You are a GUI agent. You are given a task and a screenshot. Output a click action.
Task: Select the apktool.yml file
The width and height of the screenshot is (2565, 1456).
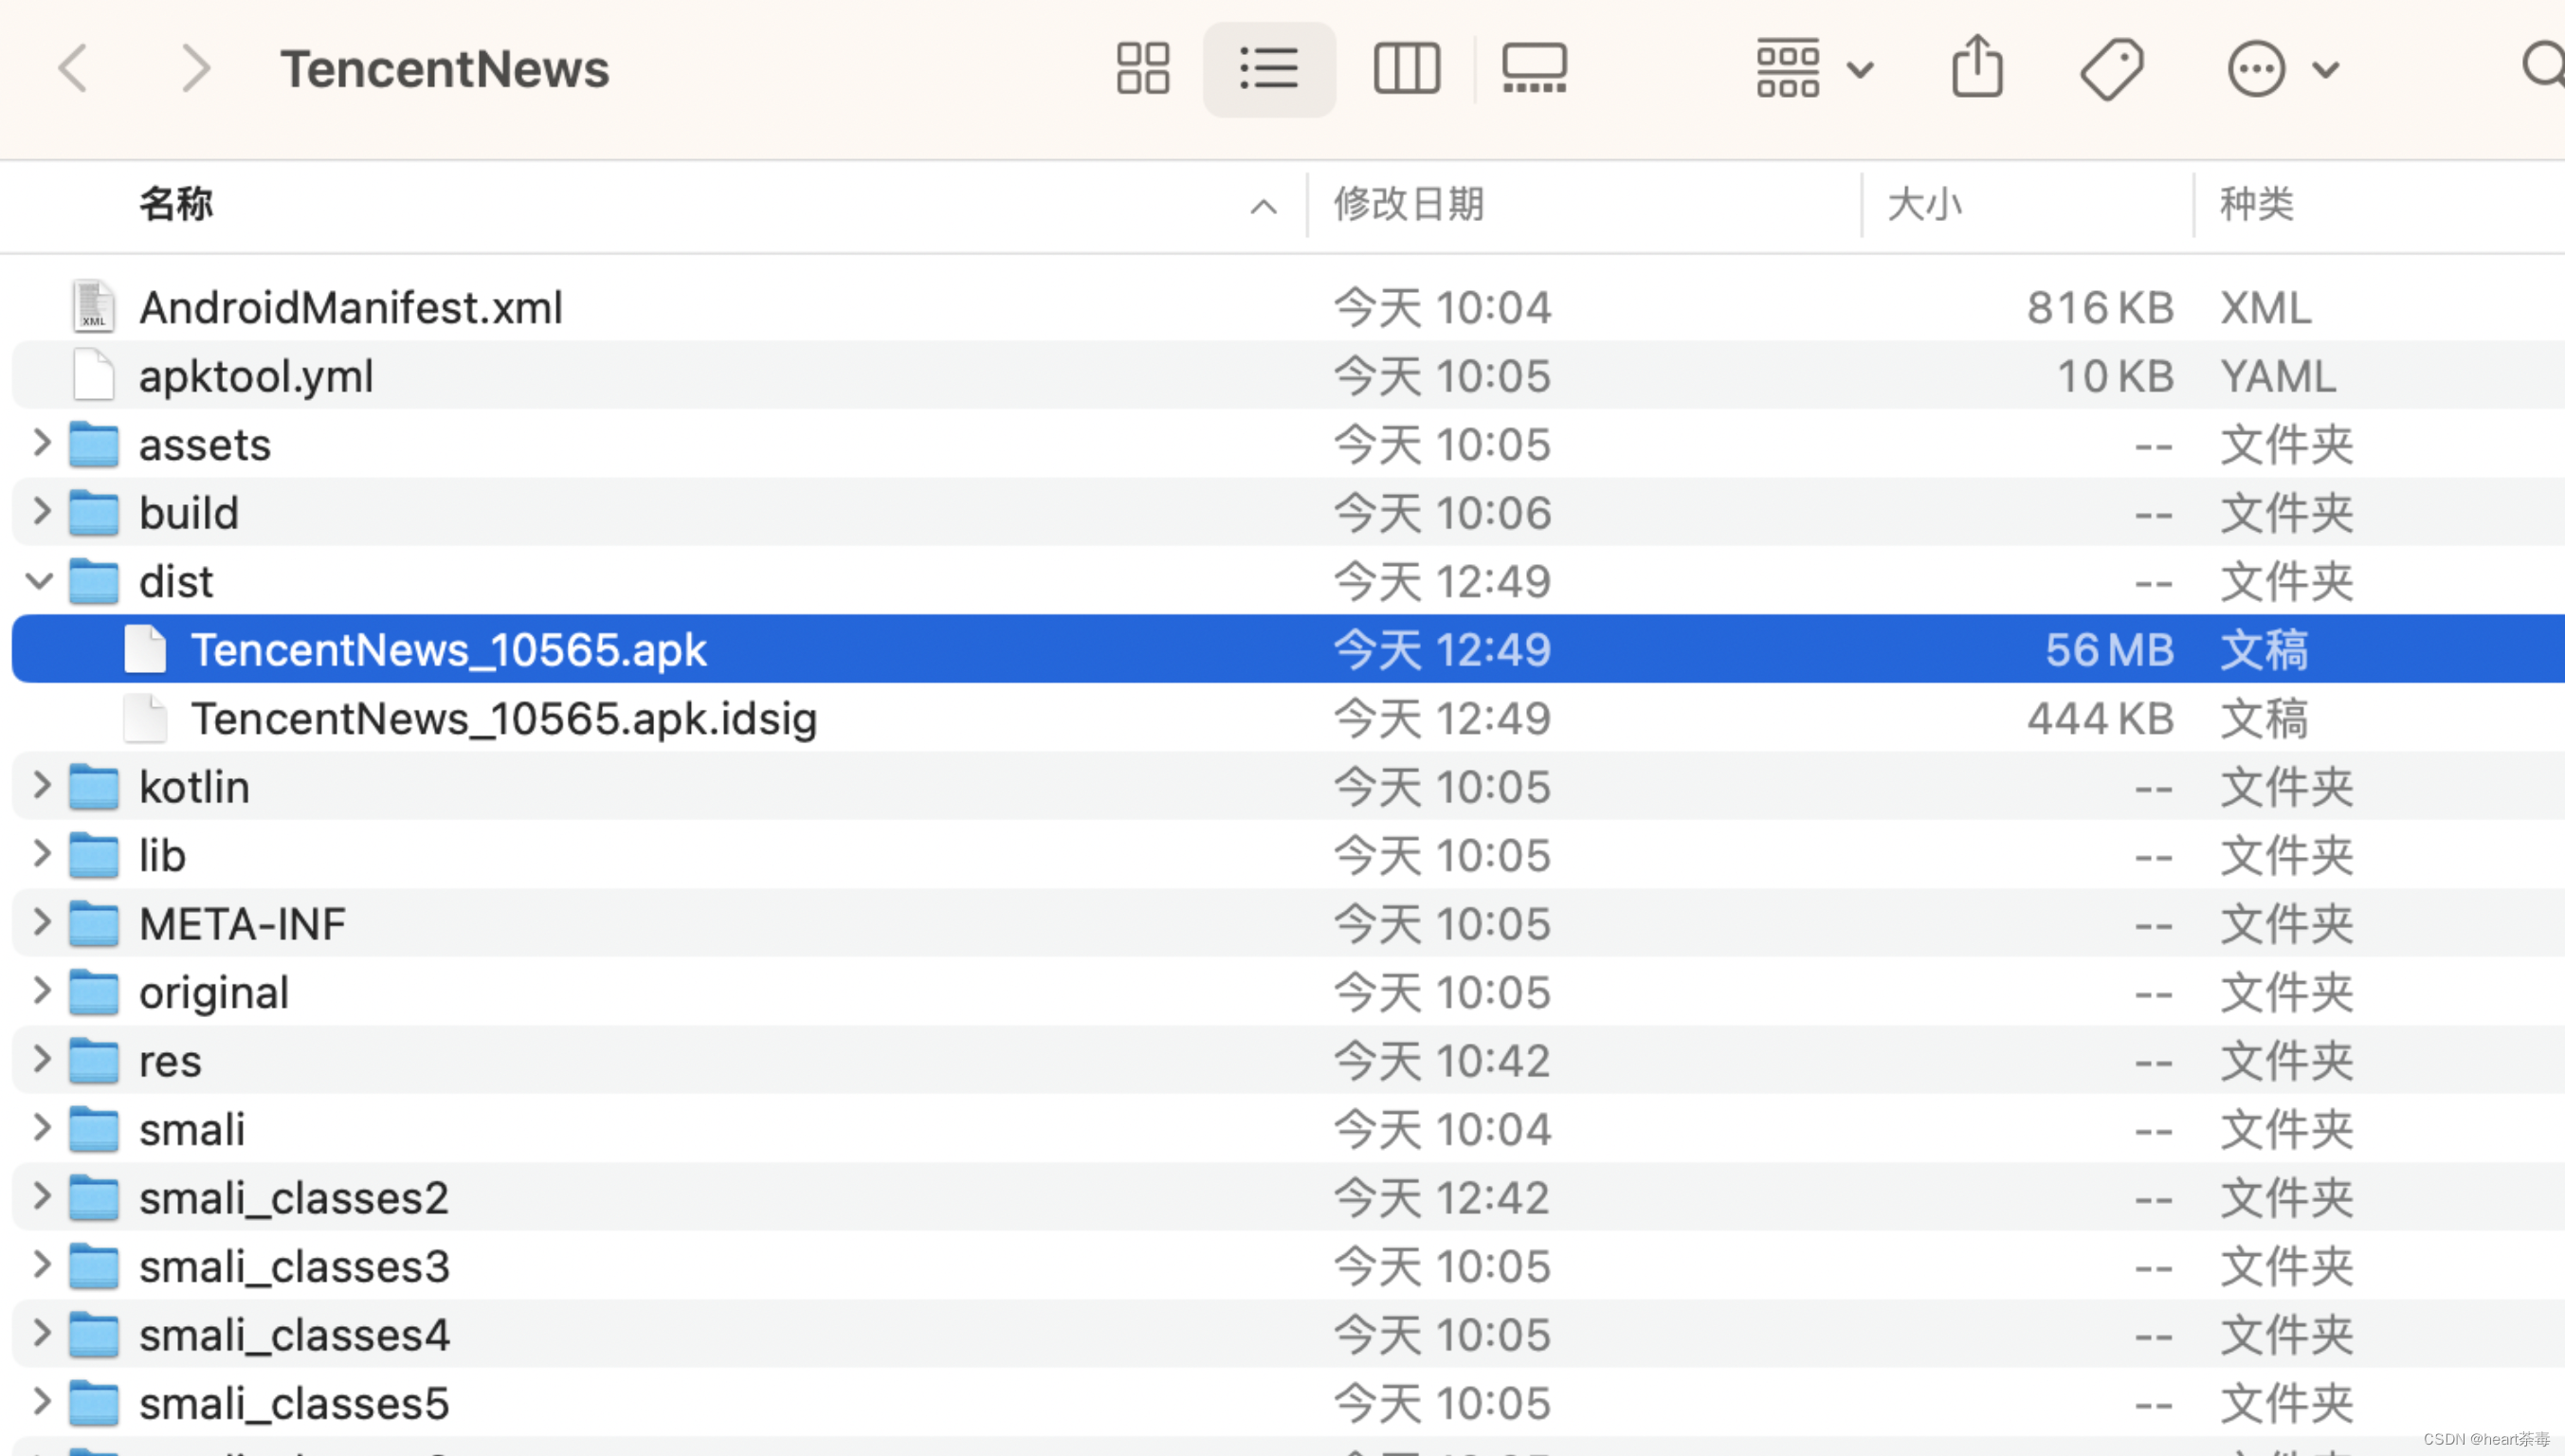(x=256, y=376)
